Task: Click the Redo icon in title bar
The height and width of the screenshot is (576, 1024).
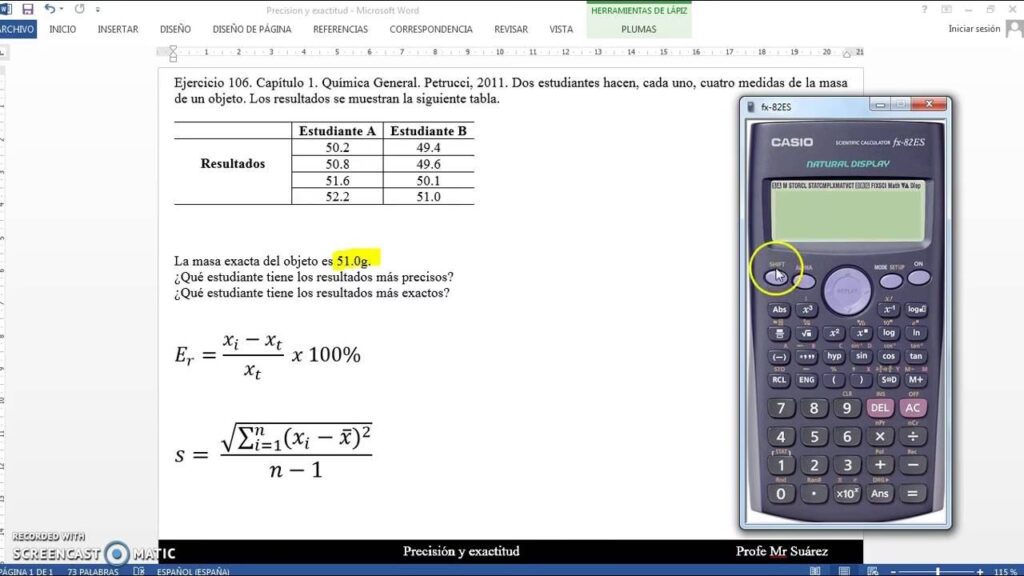Action: pyautogui.click(x=79, y=9)
